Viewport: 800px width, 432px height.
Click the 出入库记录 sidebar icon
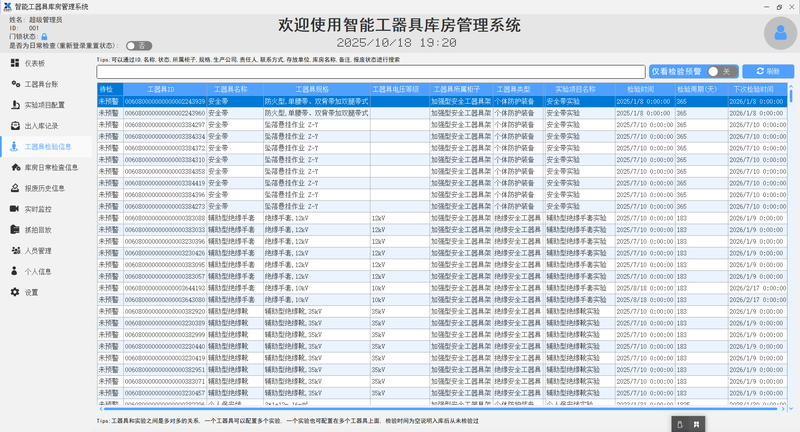coord(15,125)
